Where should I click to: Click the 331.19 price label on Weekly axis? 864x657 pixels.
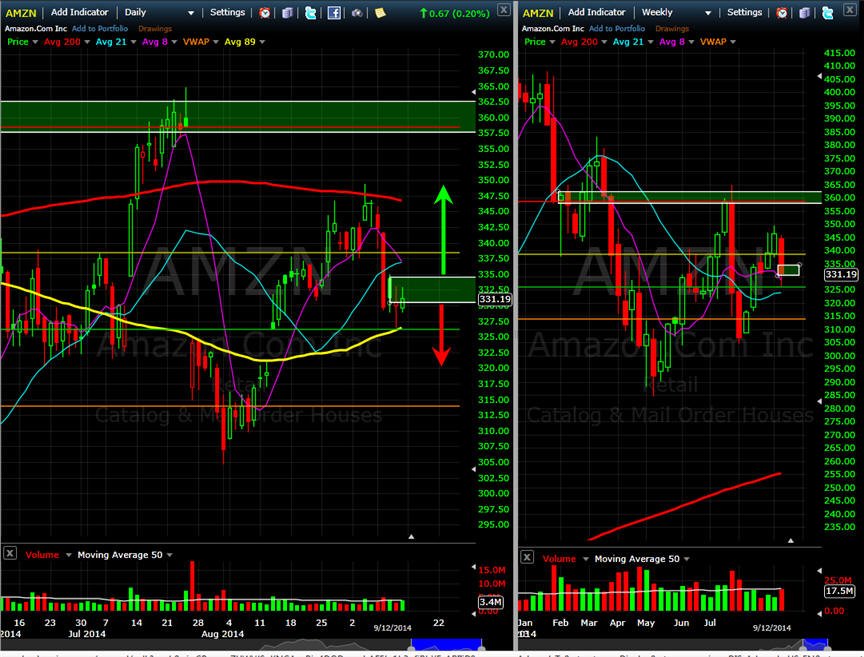tap(841, 274)
